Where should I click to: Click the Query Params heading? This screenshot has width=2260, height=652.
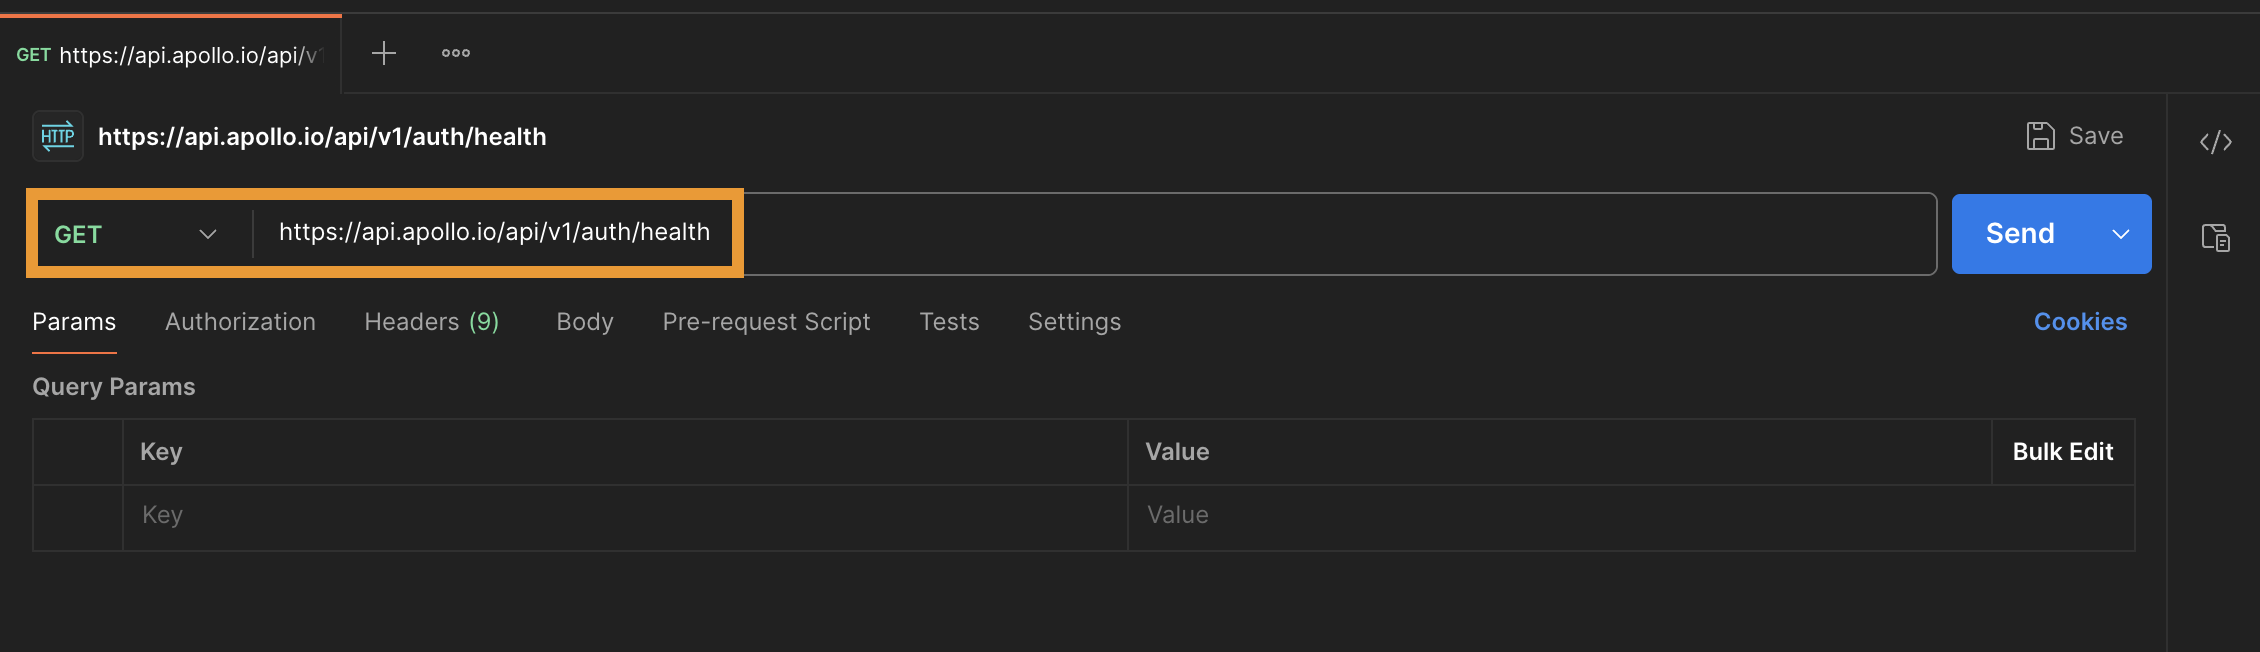coord(114,387)
